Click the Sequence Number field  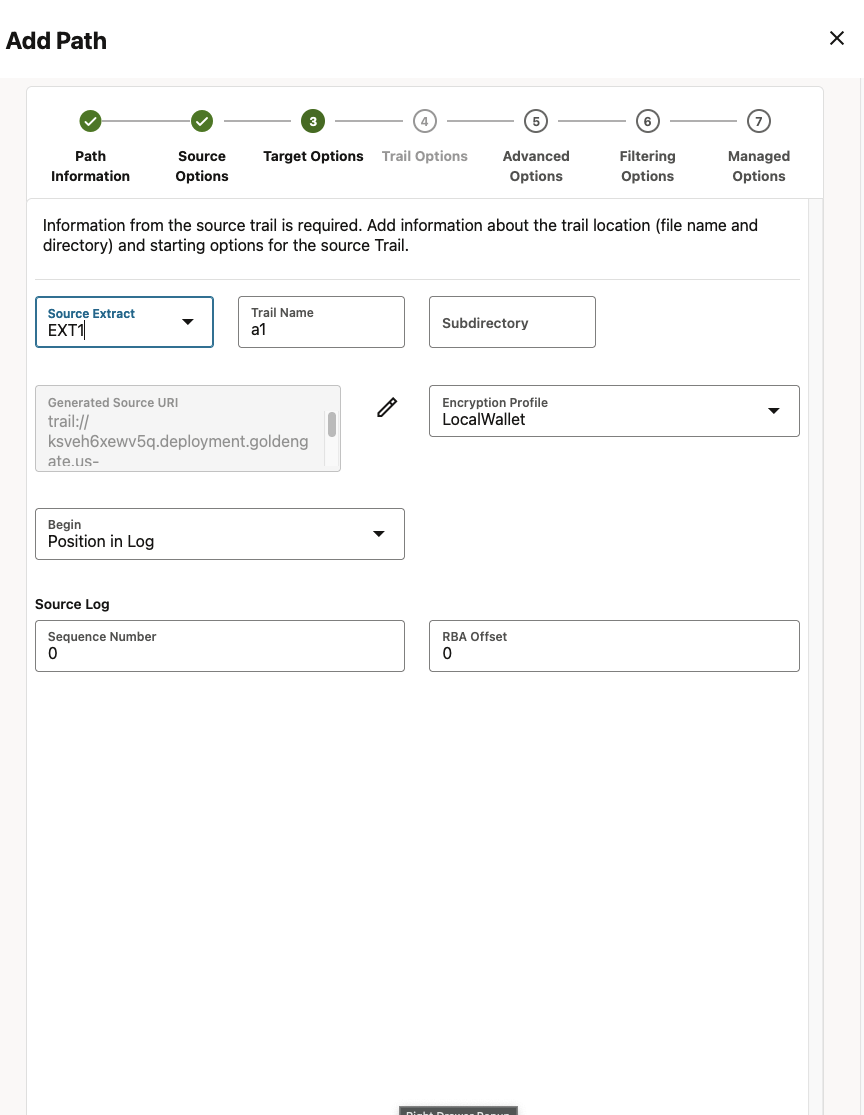219,646
